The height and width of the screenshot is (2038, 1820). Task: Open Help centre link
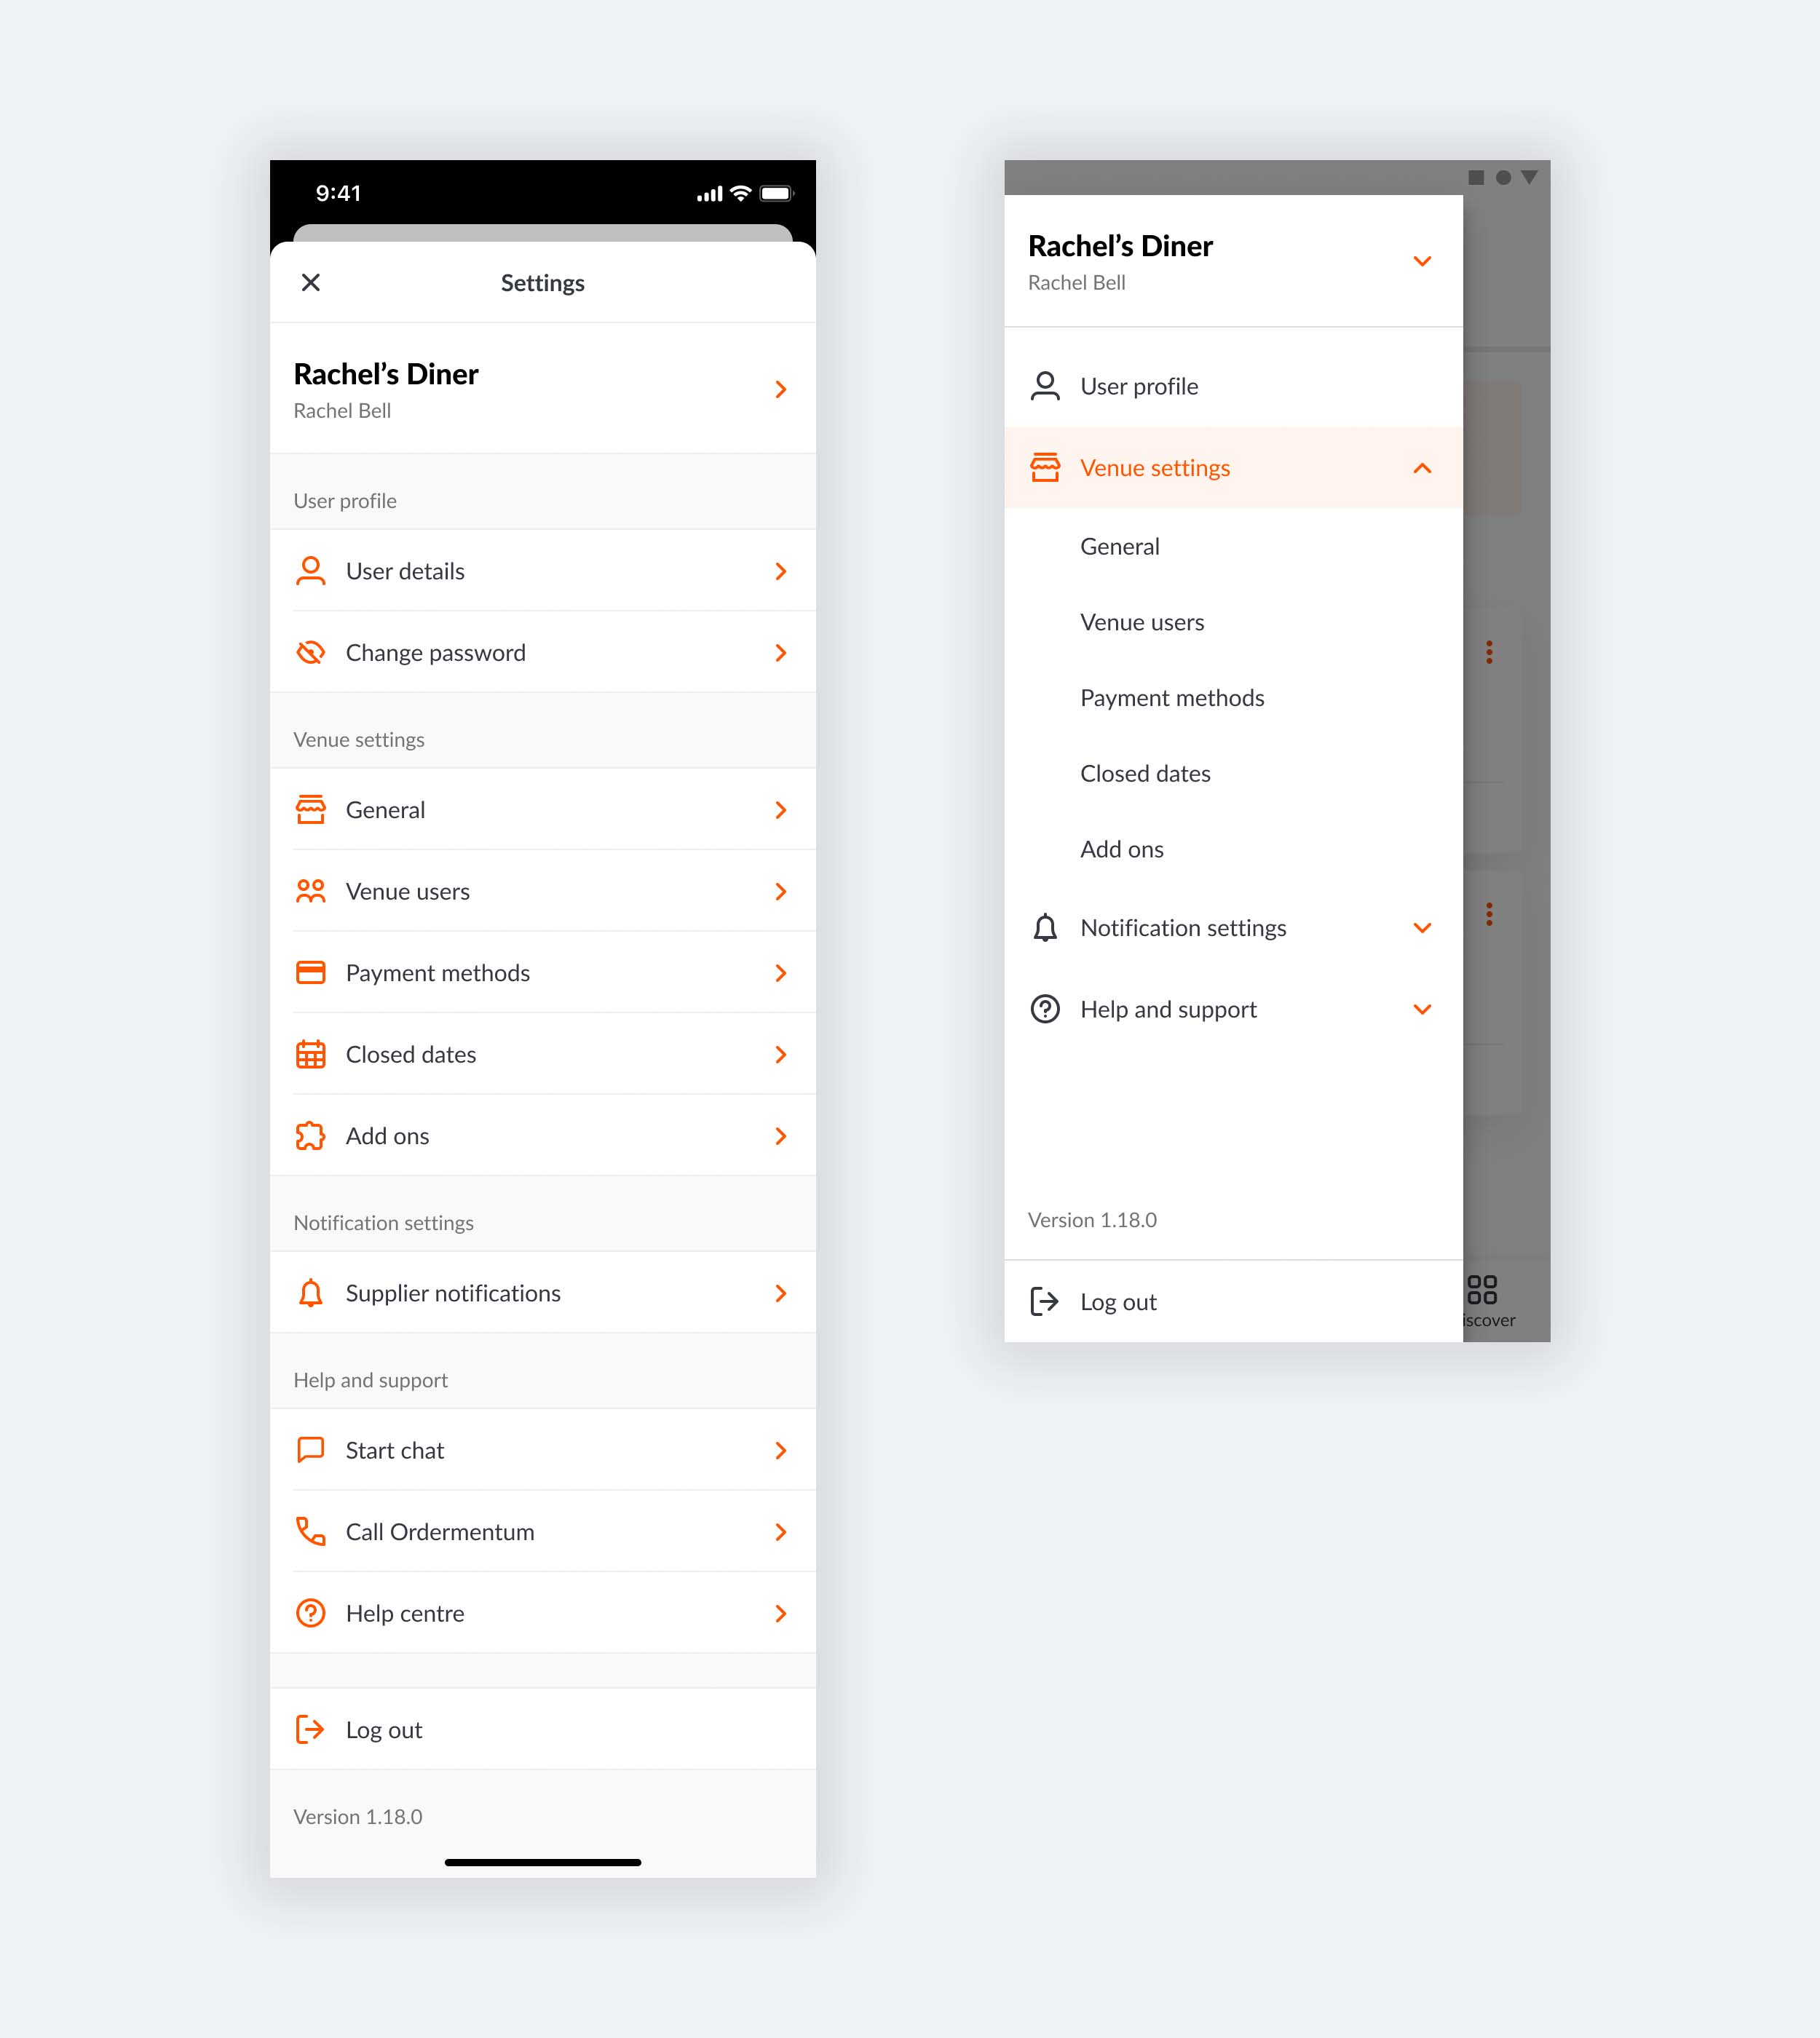541,1611
